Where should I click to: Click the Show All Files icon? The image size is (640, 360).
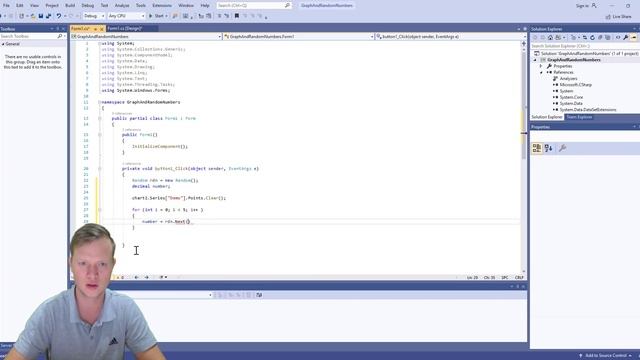point(608,38)
